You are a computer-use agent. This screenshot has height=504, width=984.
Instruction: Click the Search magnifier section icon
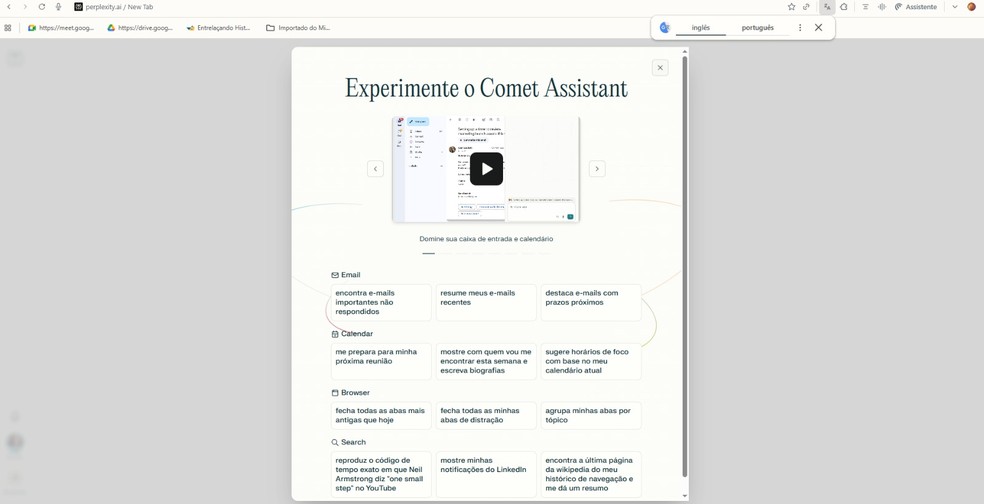pos(335,442)
